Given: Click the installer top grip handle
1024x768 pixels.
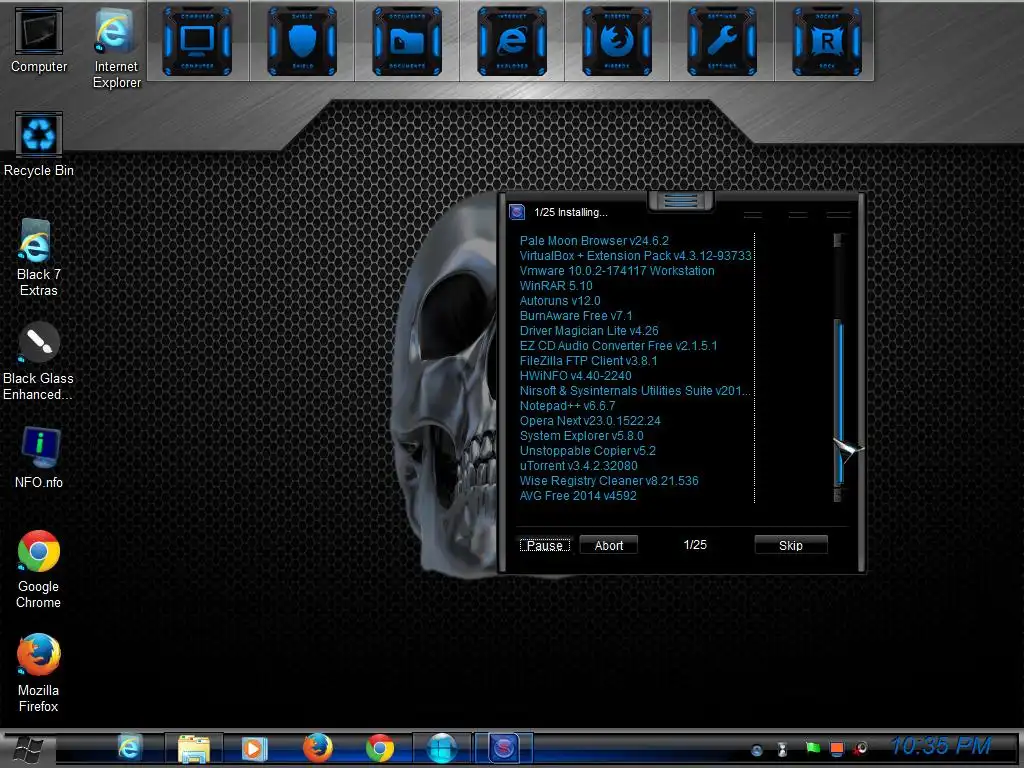Looking at the screenshot, I should point(680,200).
